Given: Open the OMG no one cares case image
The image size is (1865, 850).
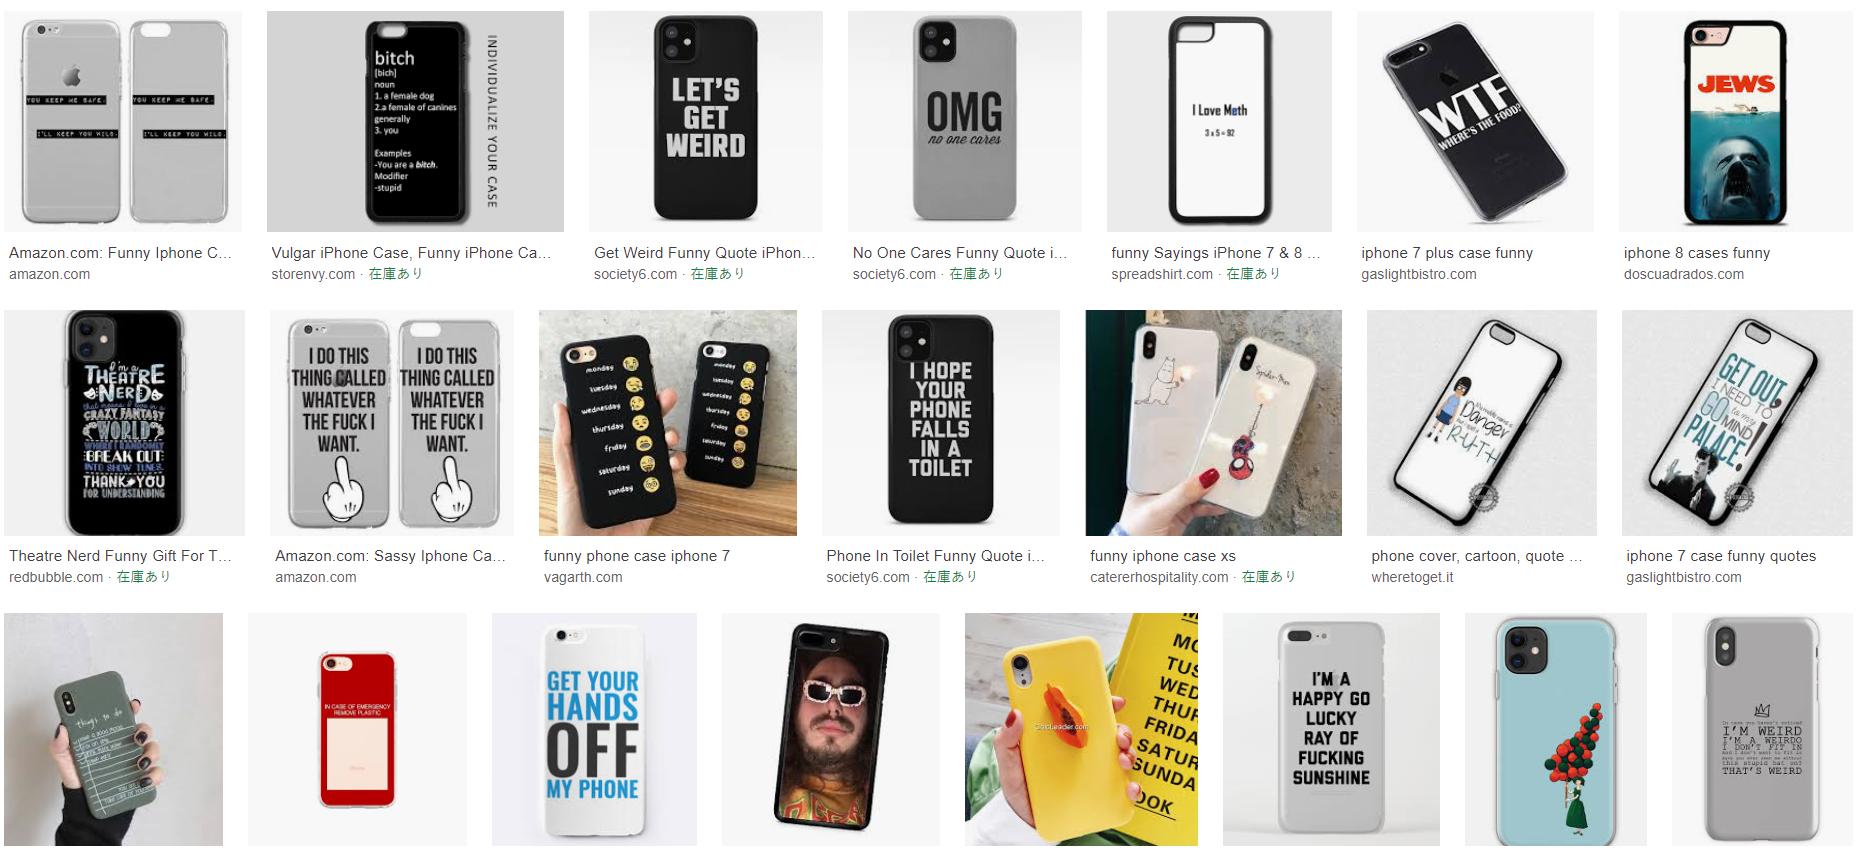Looking at the screenshot, I should (964, 121).
